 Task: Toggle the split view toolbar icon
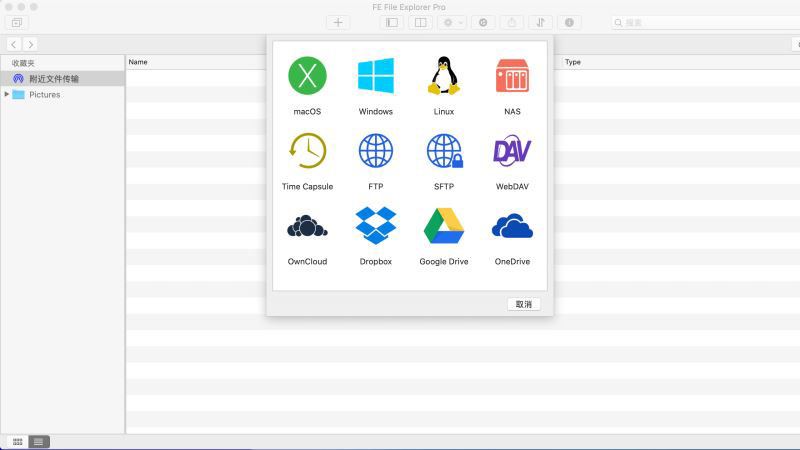[420, 22]
